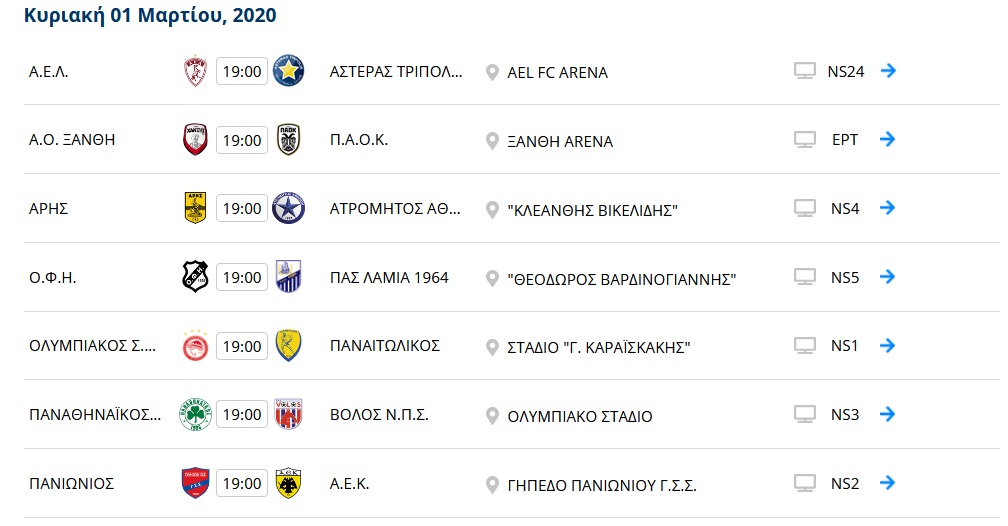Screen dimensions: 1008x526
Task: Click the AEL team crest logo
Action: [194, 71]
